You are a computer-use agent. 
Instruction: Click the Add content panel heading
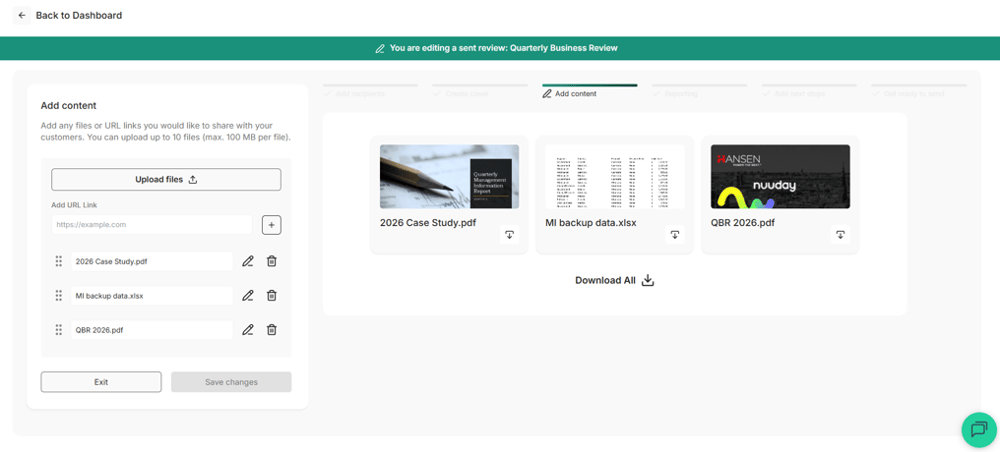68,106
